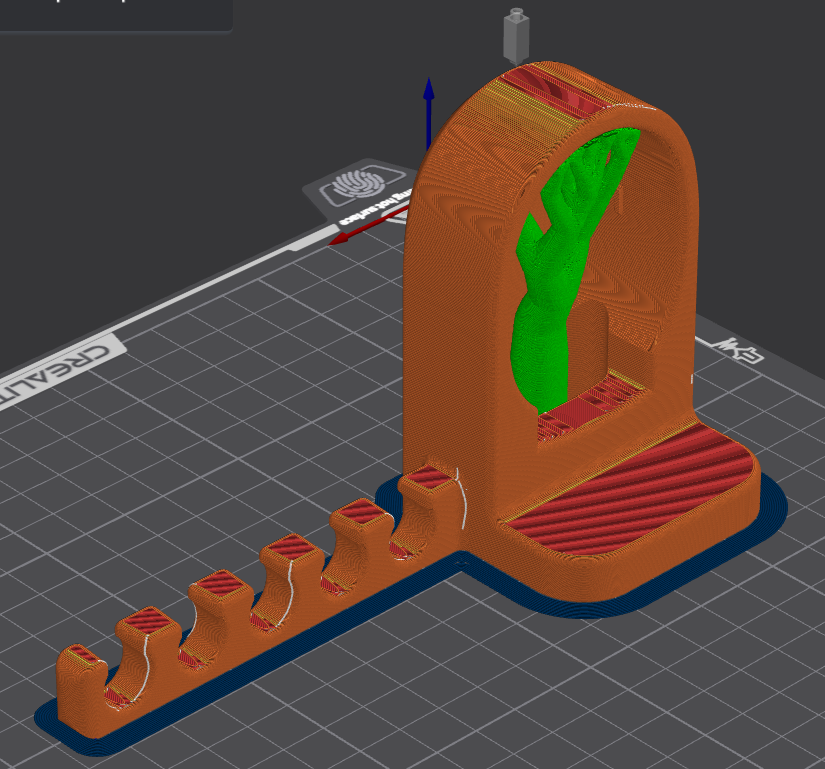This screenshot has height=769, width=825.
Task: Click the blue vertical Z-axis arrow
Action: pos(429,108)
